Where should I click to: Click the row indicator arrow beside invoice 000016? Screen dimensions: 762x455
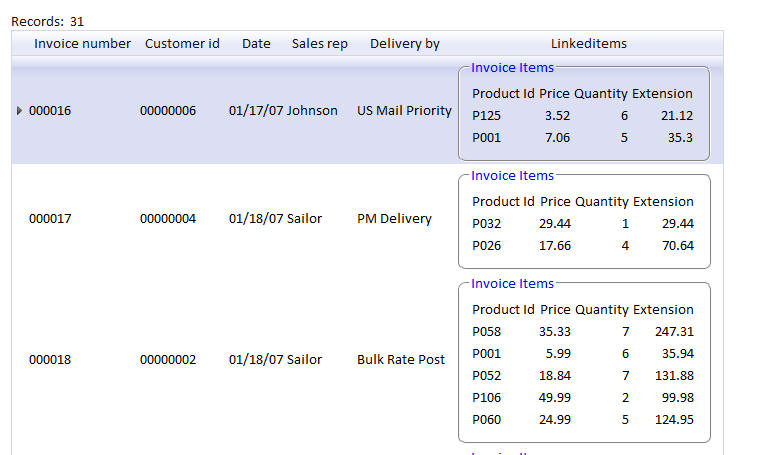[19, 111]
